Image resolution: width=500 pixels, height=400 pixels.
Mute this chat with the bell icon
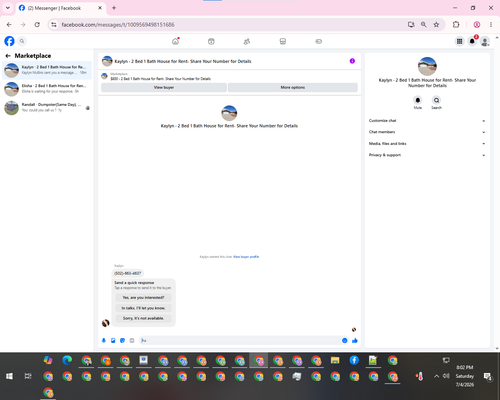pos(418,100)
